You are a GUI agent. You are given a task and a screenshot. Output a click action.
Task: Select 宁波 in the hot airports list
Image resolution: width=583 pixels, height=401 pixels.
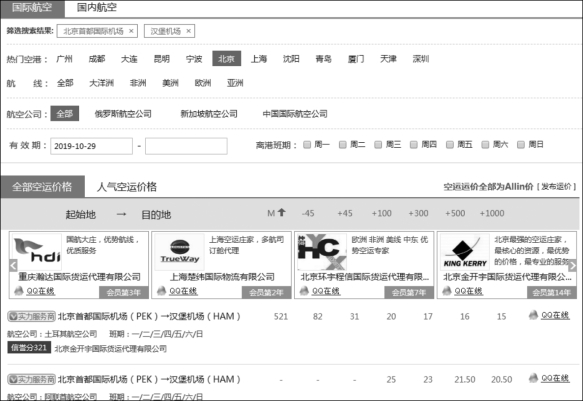[x=194, y=59]
